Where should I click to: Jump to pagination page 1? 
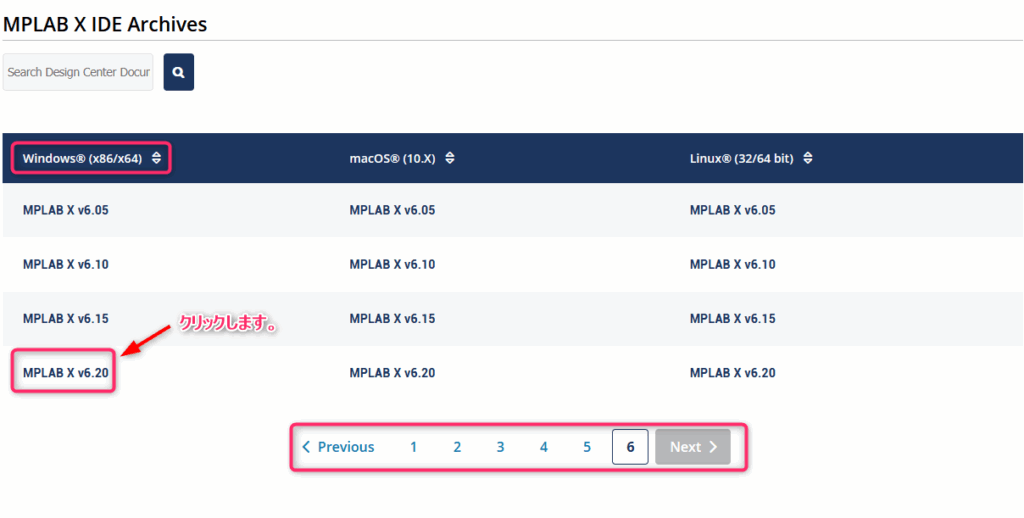coord(413,447)
